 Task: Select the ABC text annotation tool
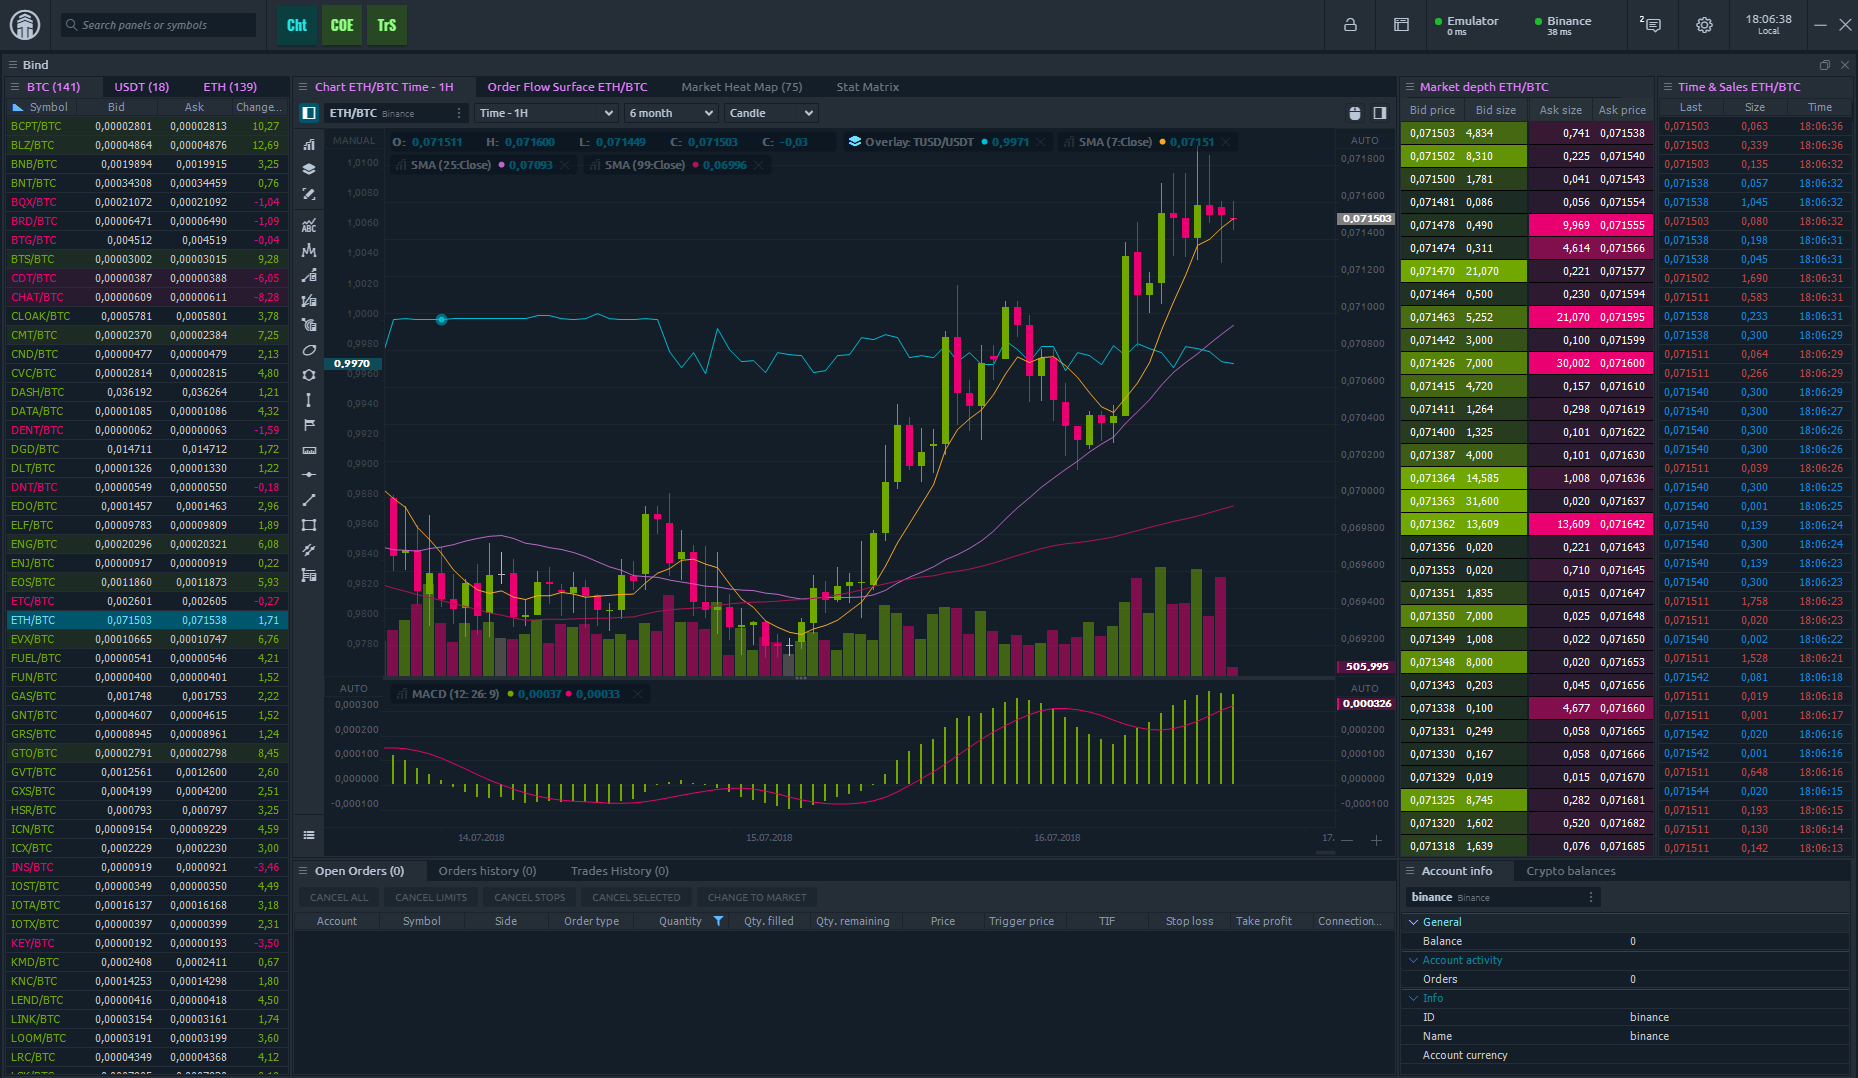[309, 225]
